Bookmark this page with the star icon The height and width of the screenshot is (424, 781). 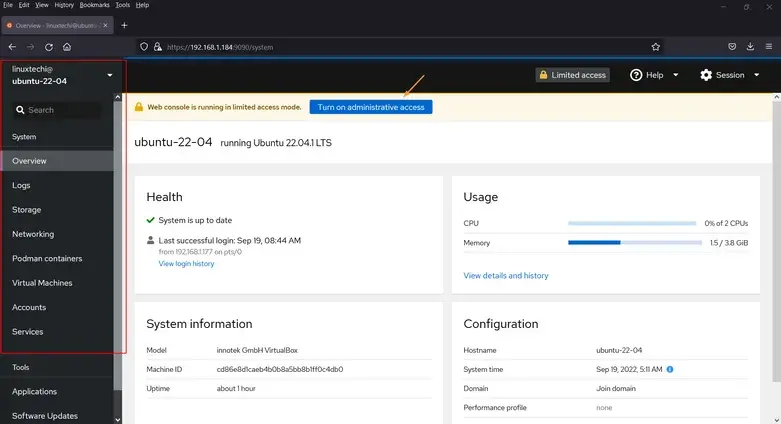pos(655,47)
